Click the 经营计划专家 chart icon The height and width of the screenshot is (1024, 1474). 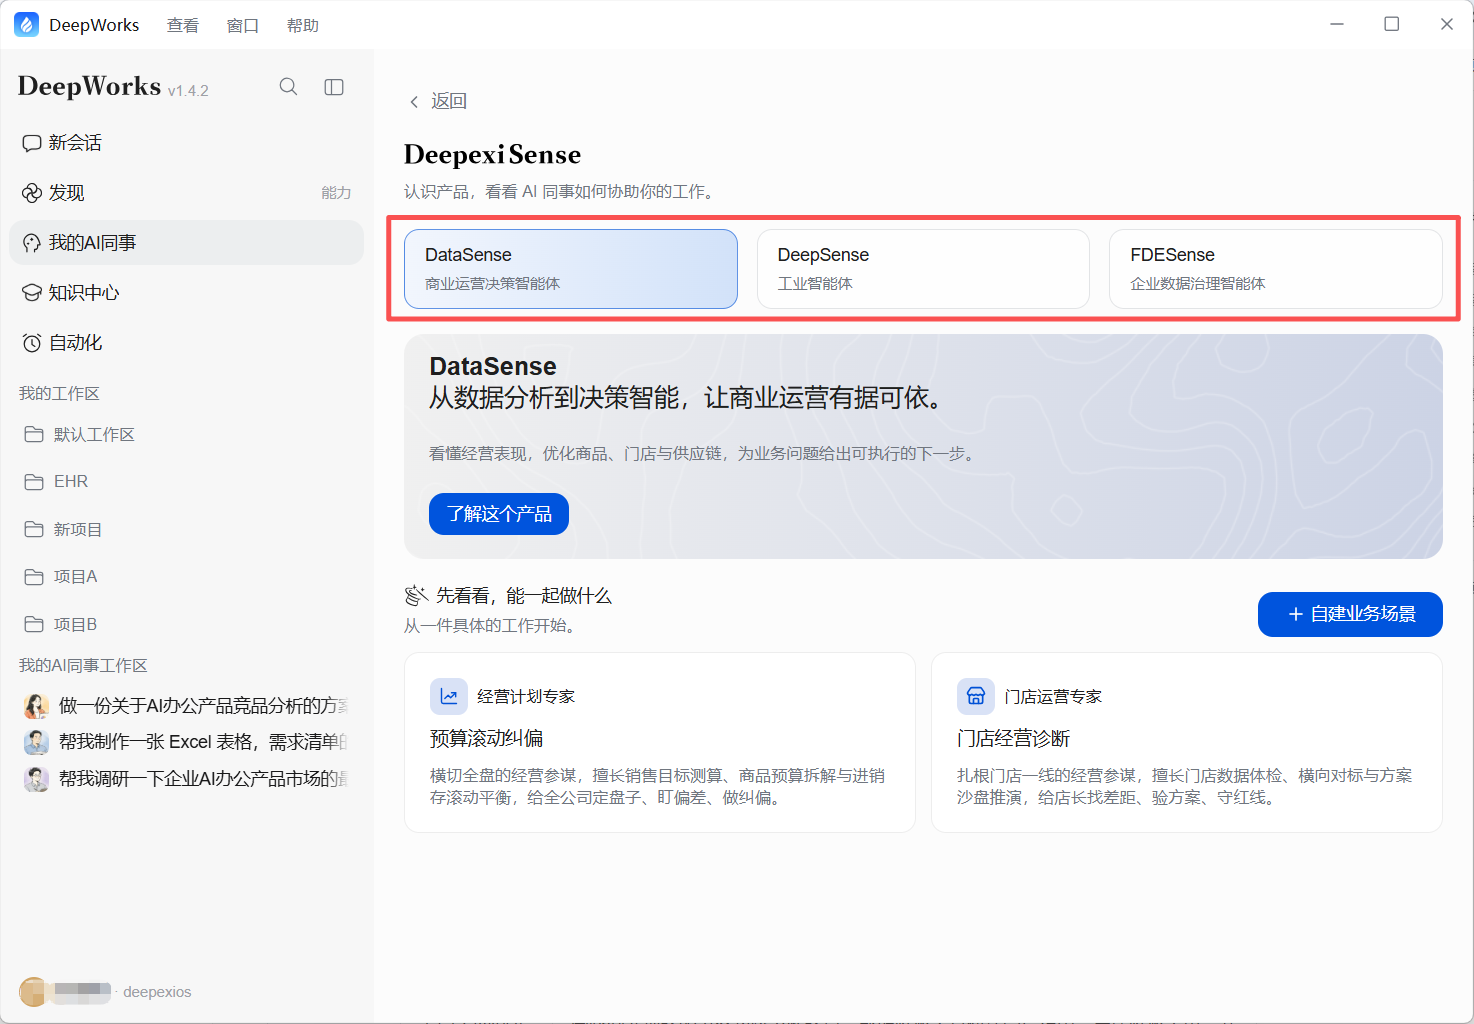448,696
